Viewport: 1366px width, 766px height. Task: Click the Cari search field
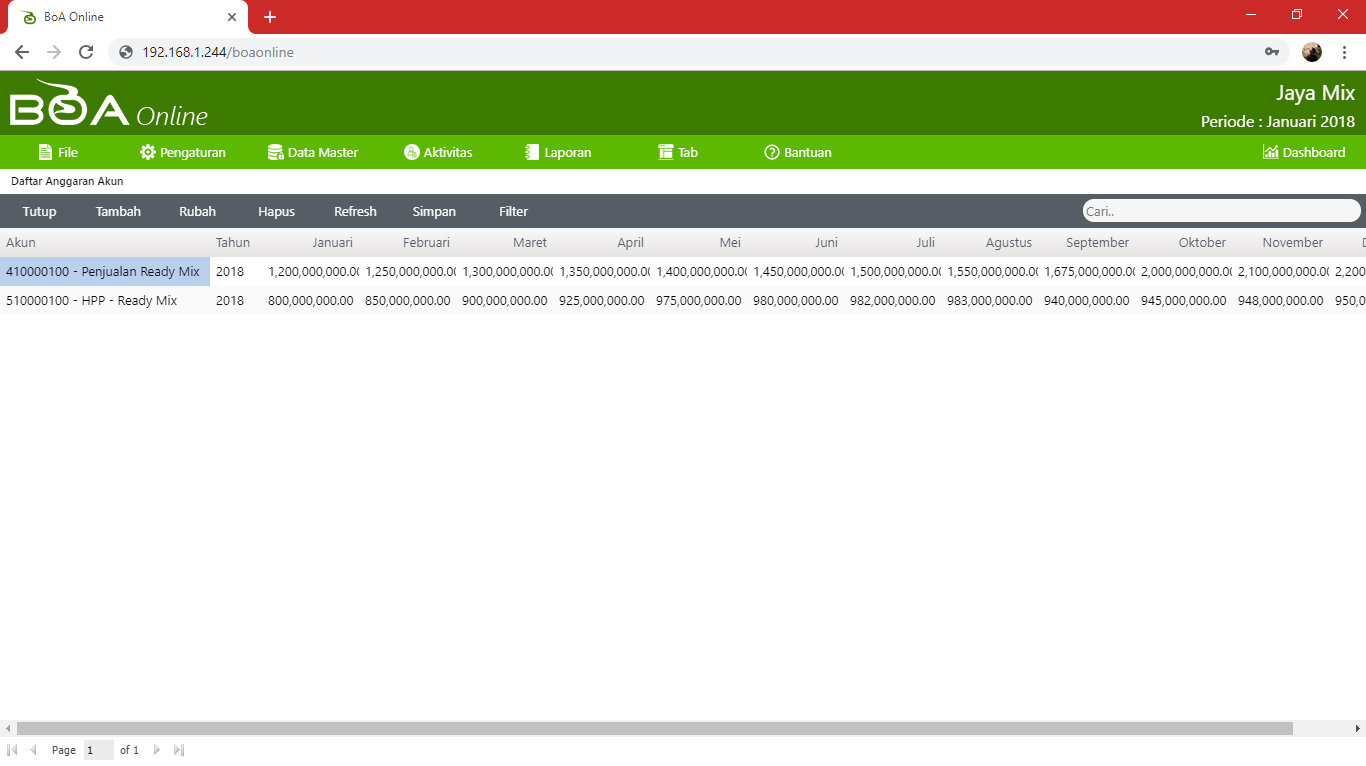click(x=1220, y=211)
